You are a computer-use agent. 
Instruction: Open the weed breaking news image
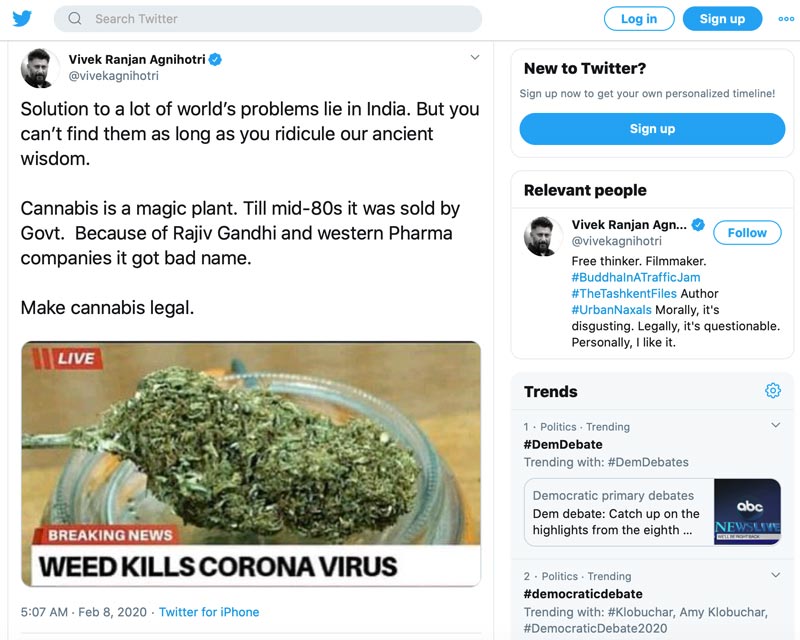(251, 463)
